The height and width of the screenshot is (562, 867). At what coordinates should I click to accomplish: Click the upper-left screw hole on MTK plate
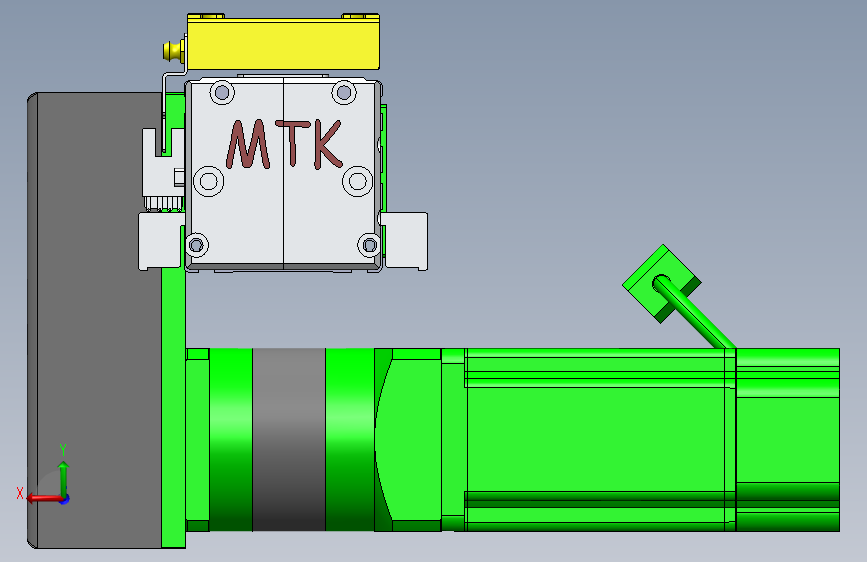(x=222, y=92)
